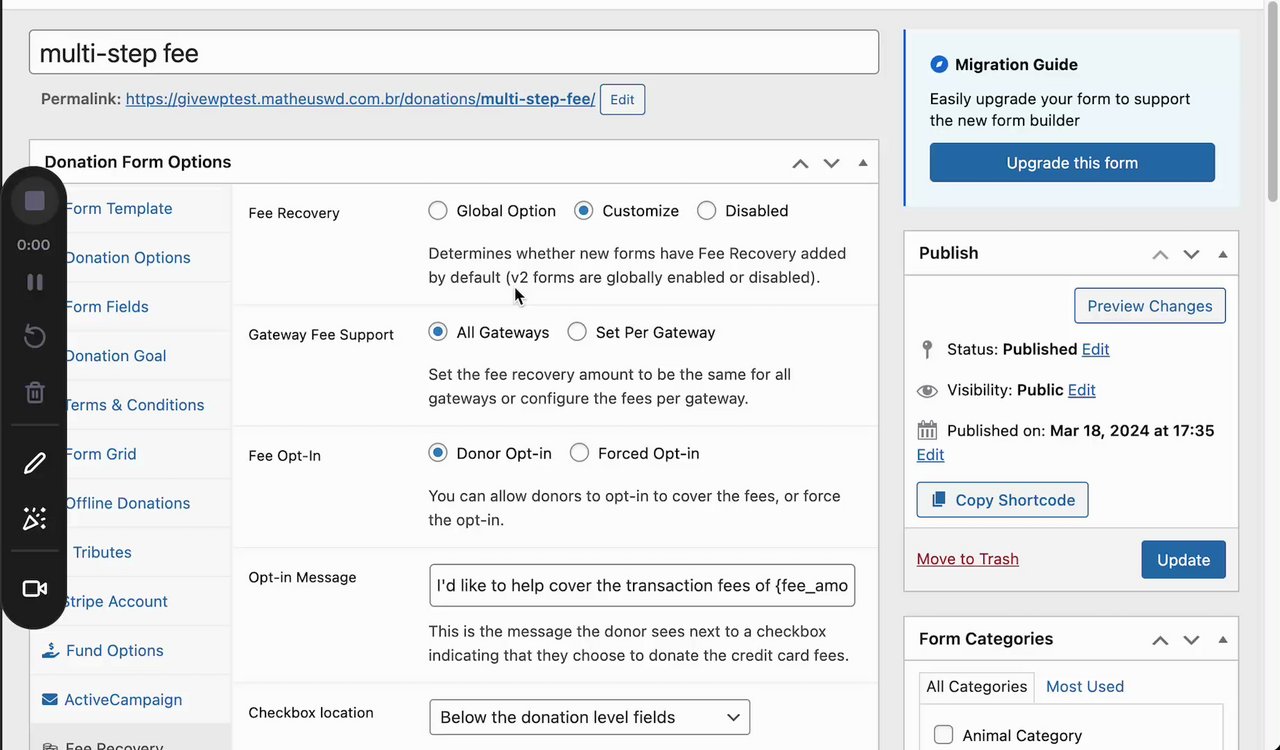Switch to the Most Used tab
The height and width of the screenshot is (750, 1280).
click(1084, 686)
